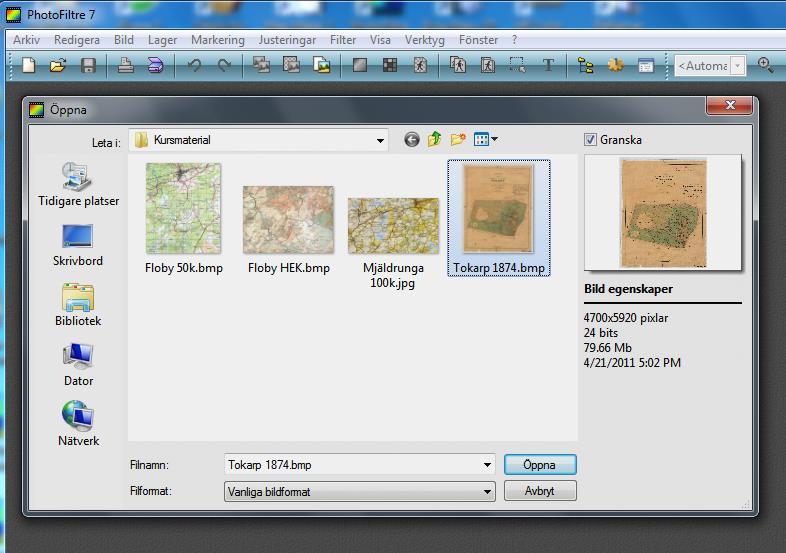Click the Image size toolbar icon
Screen dimensions: 786x553
coord(261,65)
